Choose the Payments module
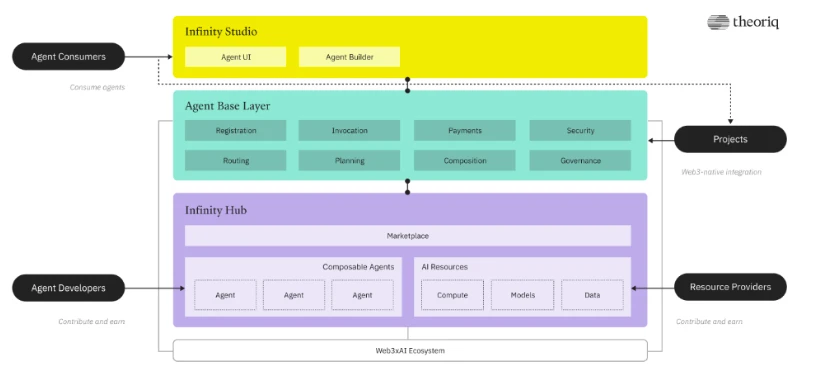The height and width of the screenshot is (376, 813). (465, 131)
